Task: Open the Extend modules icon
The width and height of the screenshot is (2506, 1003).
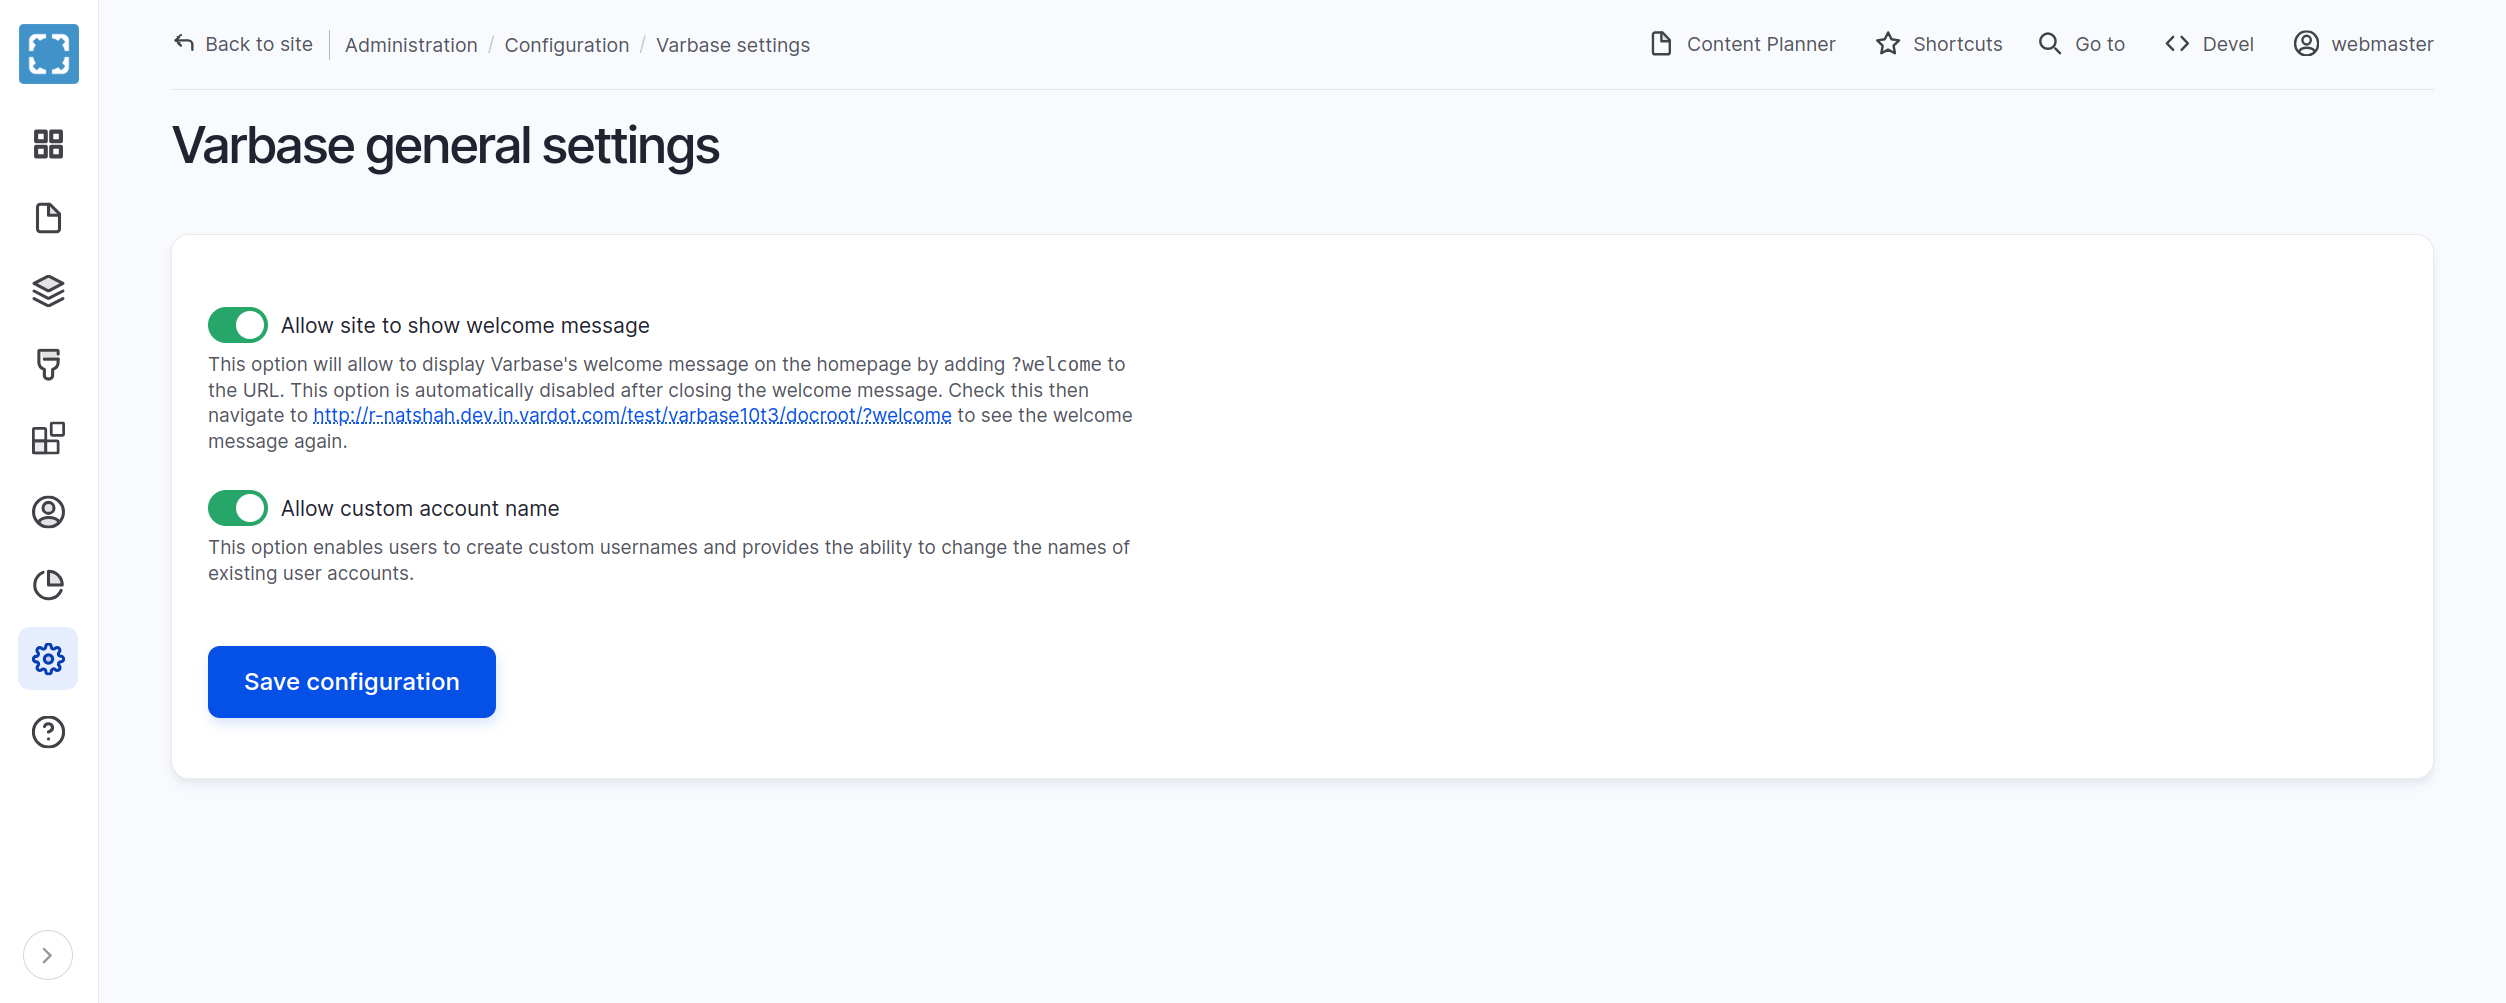Action: pos(48,438)
